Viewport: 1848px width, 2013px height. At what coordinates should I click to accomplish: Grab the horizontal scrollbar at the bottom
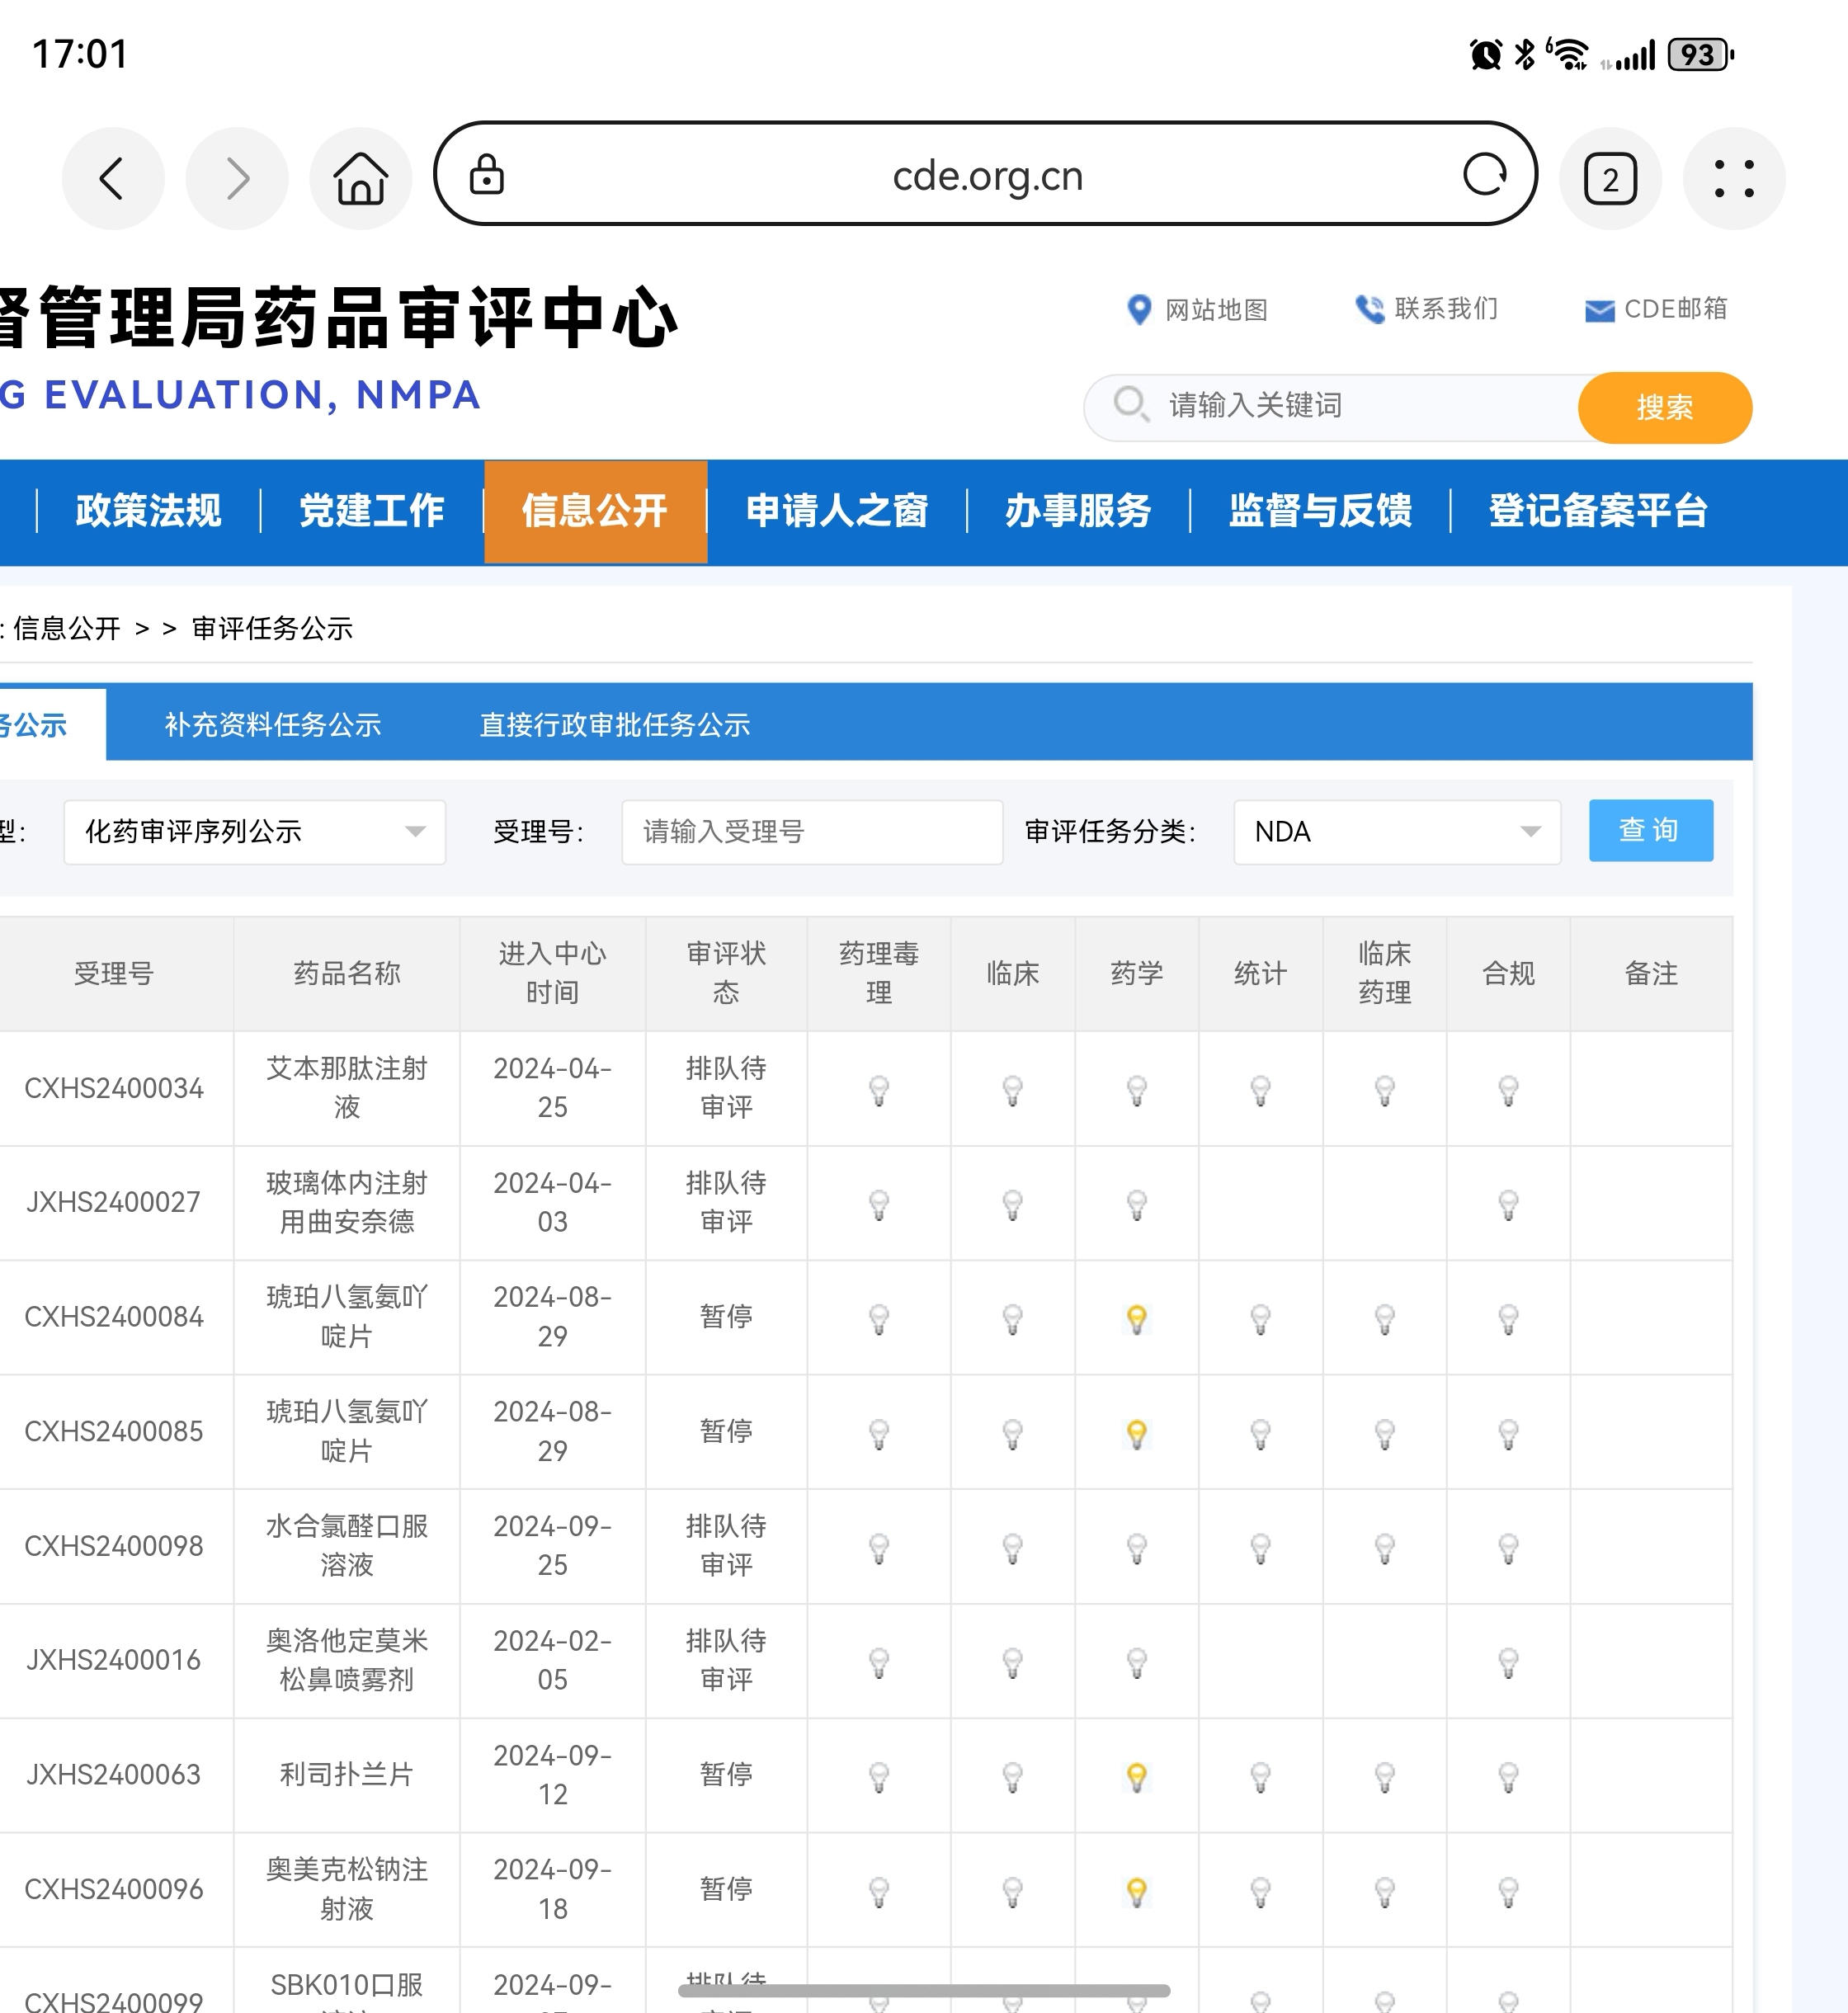click(924, 1990)
